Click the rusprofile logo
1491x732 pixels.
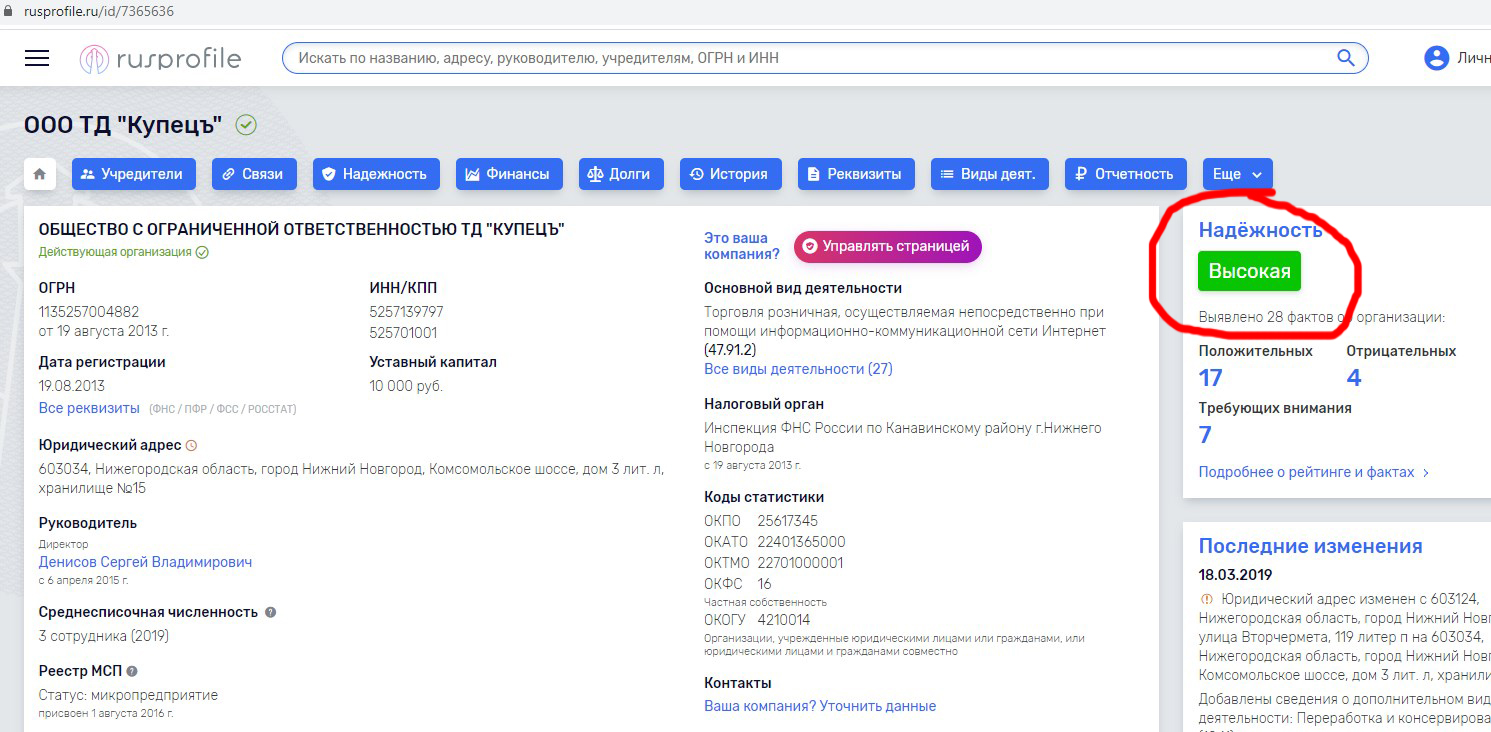160,59
